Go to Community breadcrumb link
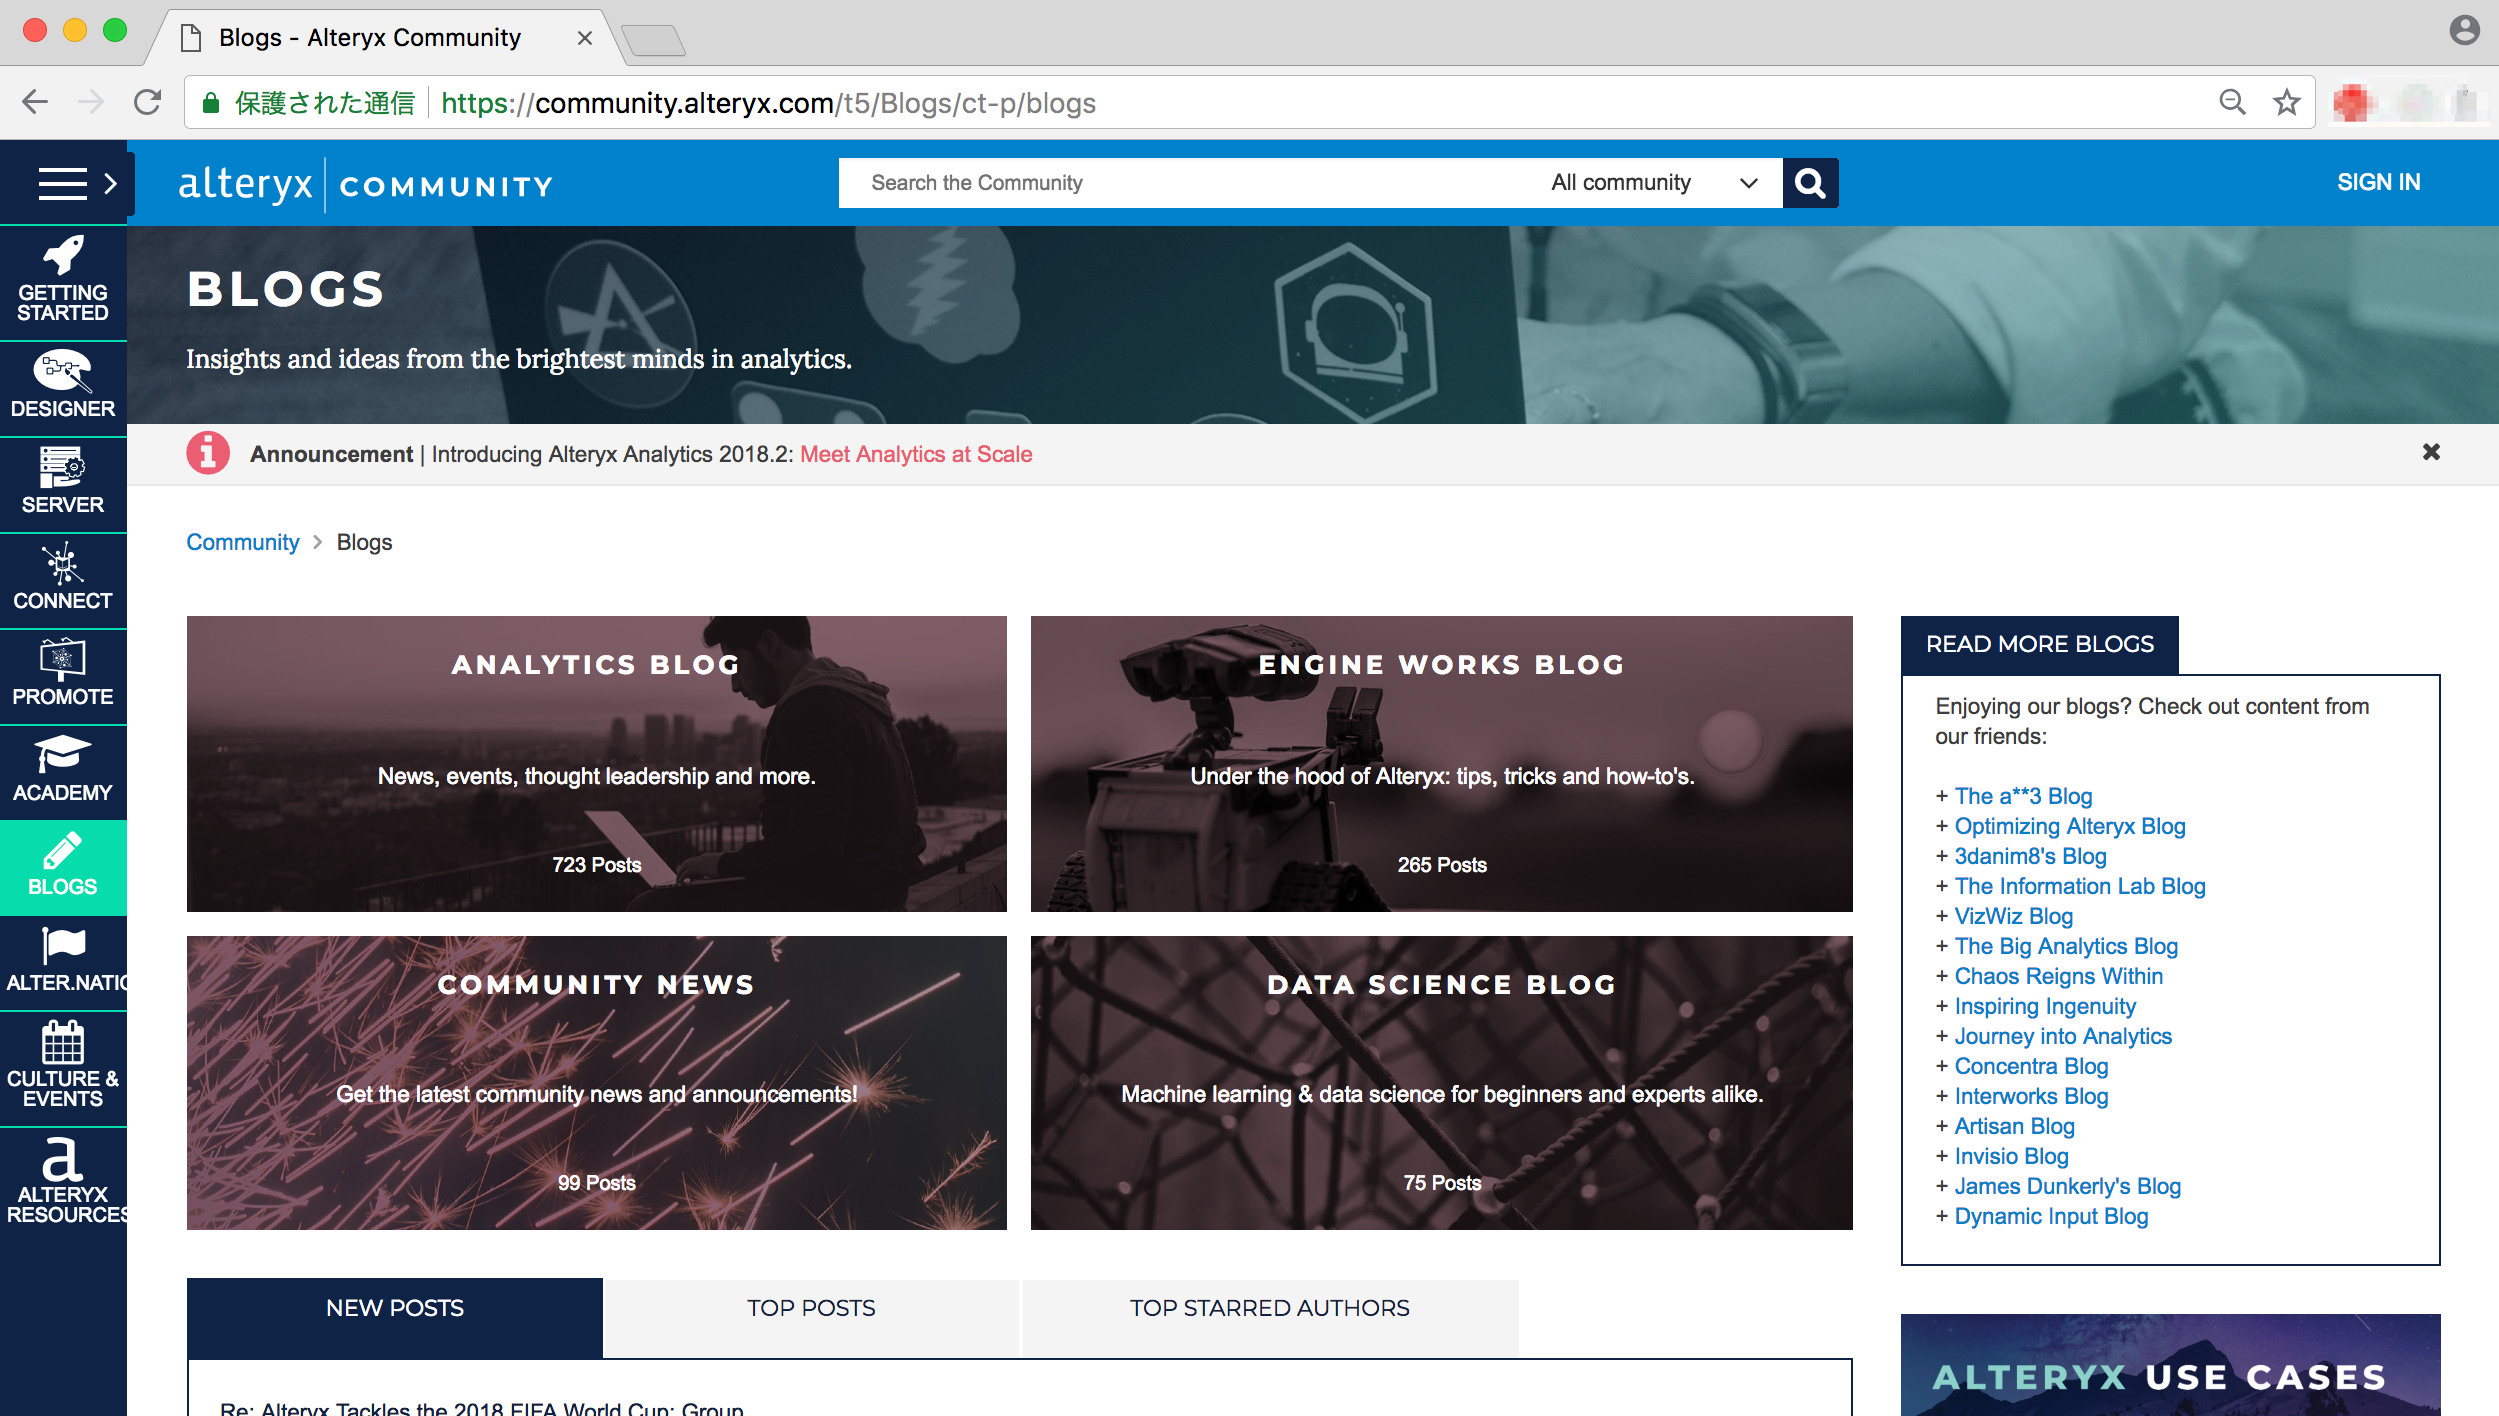The image size is (2499, 1416). click(x=243, y=542)
